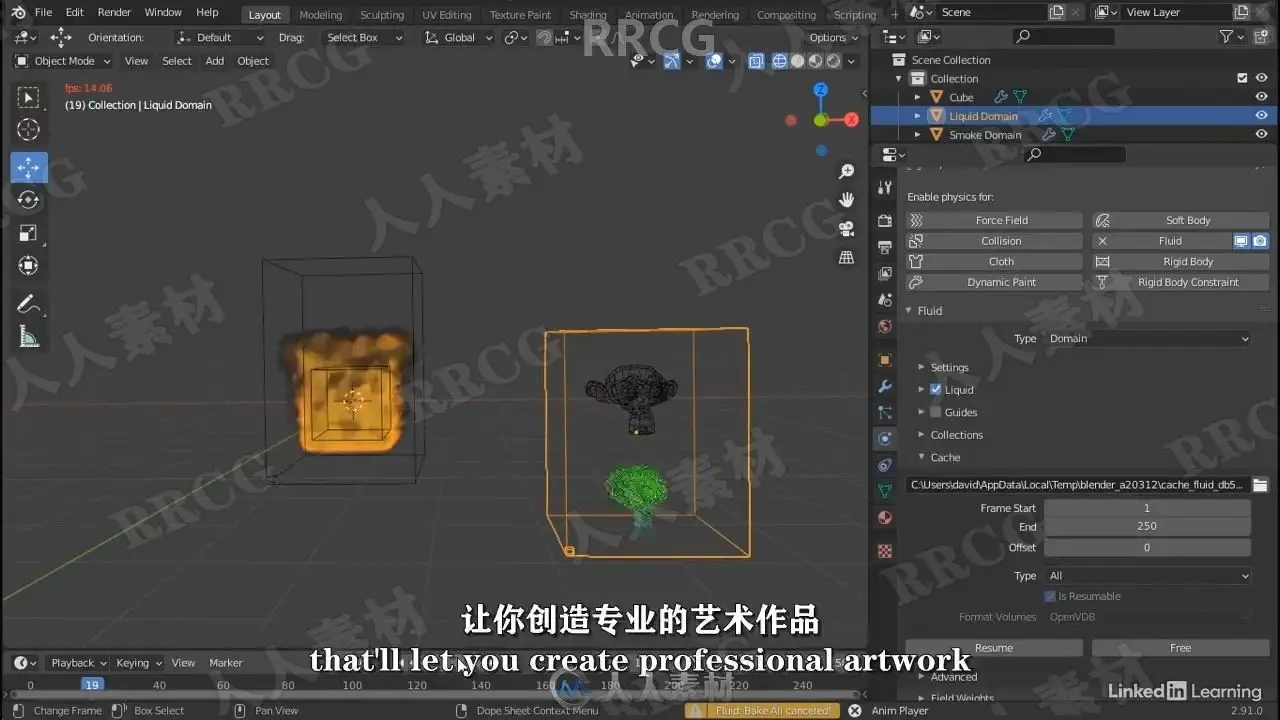Open the Render menu
Viewport: 1280px width, 720px height.
(114, 12)
